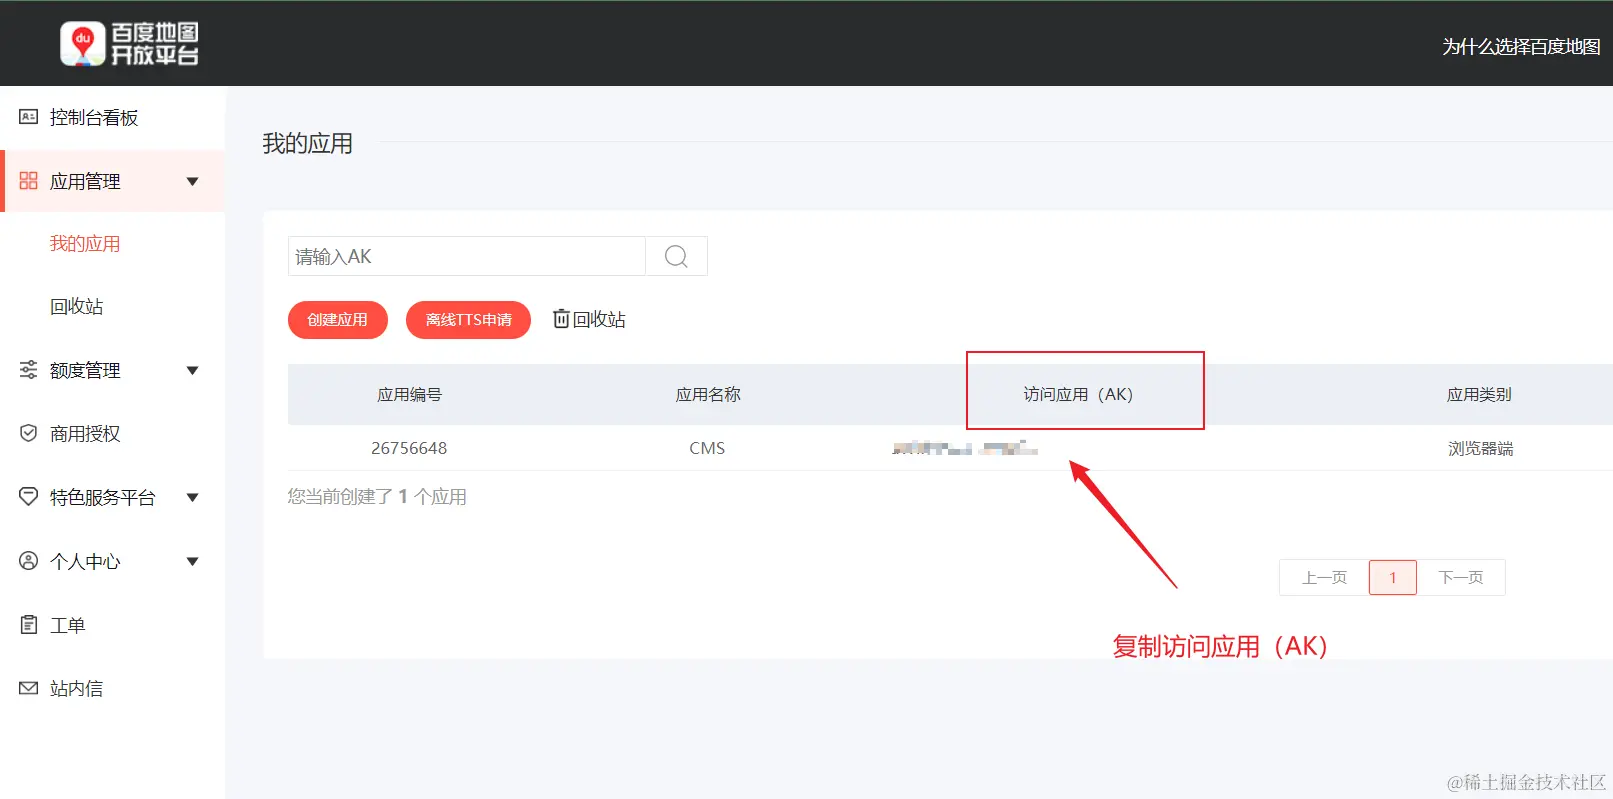Click 为什么选择百度地图 in top bar
The height and width of the screenshot is (799, 1613).
pos(1521,46)
